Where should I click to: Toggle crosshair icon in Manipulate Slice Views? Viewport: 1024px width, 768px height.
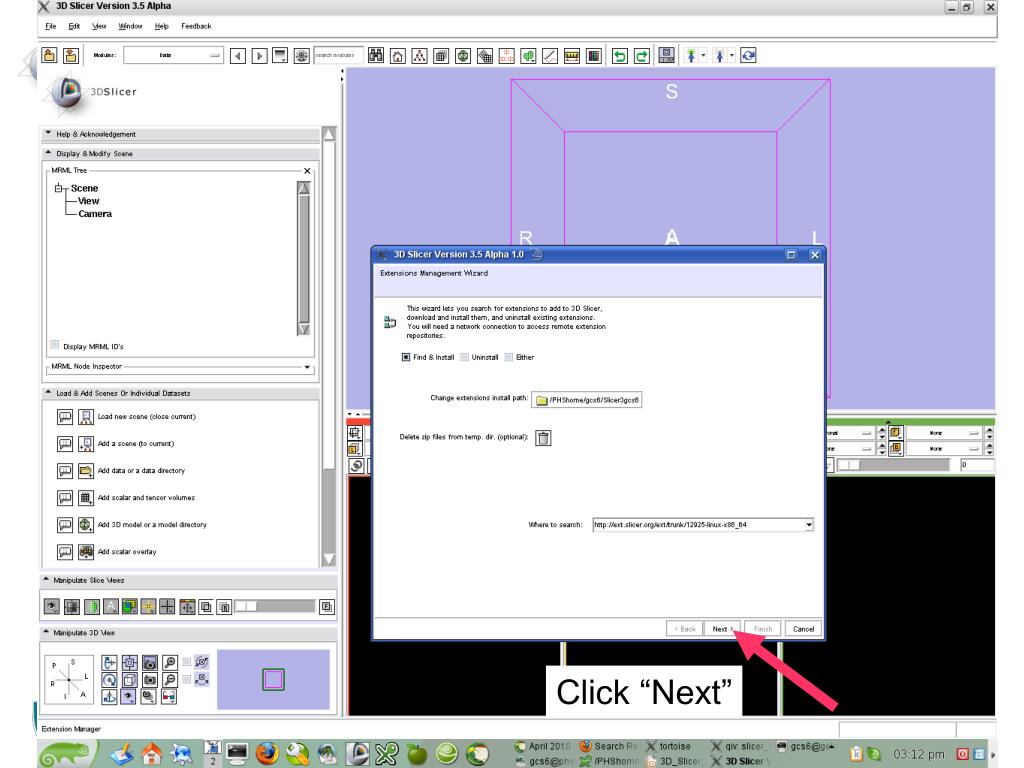(167, 607)
